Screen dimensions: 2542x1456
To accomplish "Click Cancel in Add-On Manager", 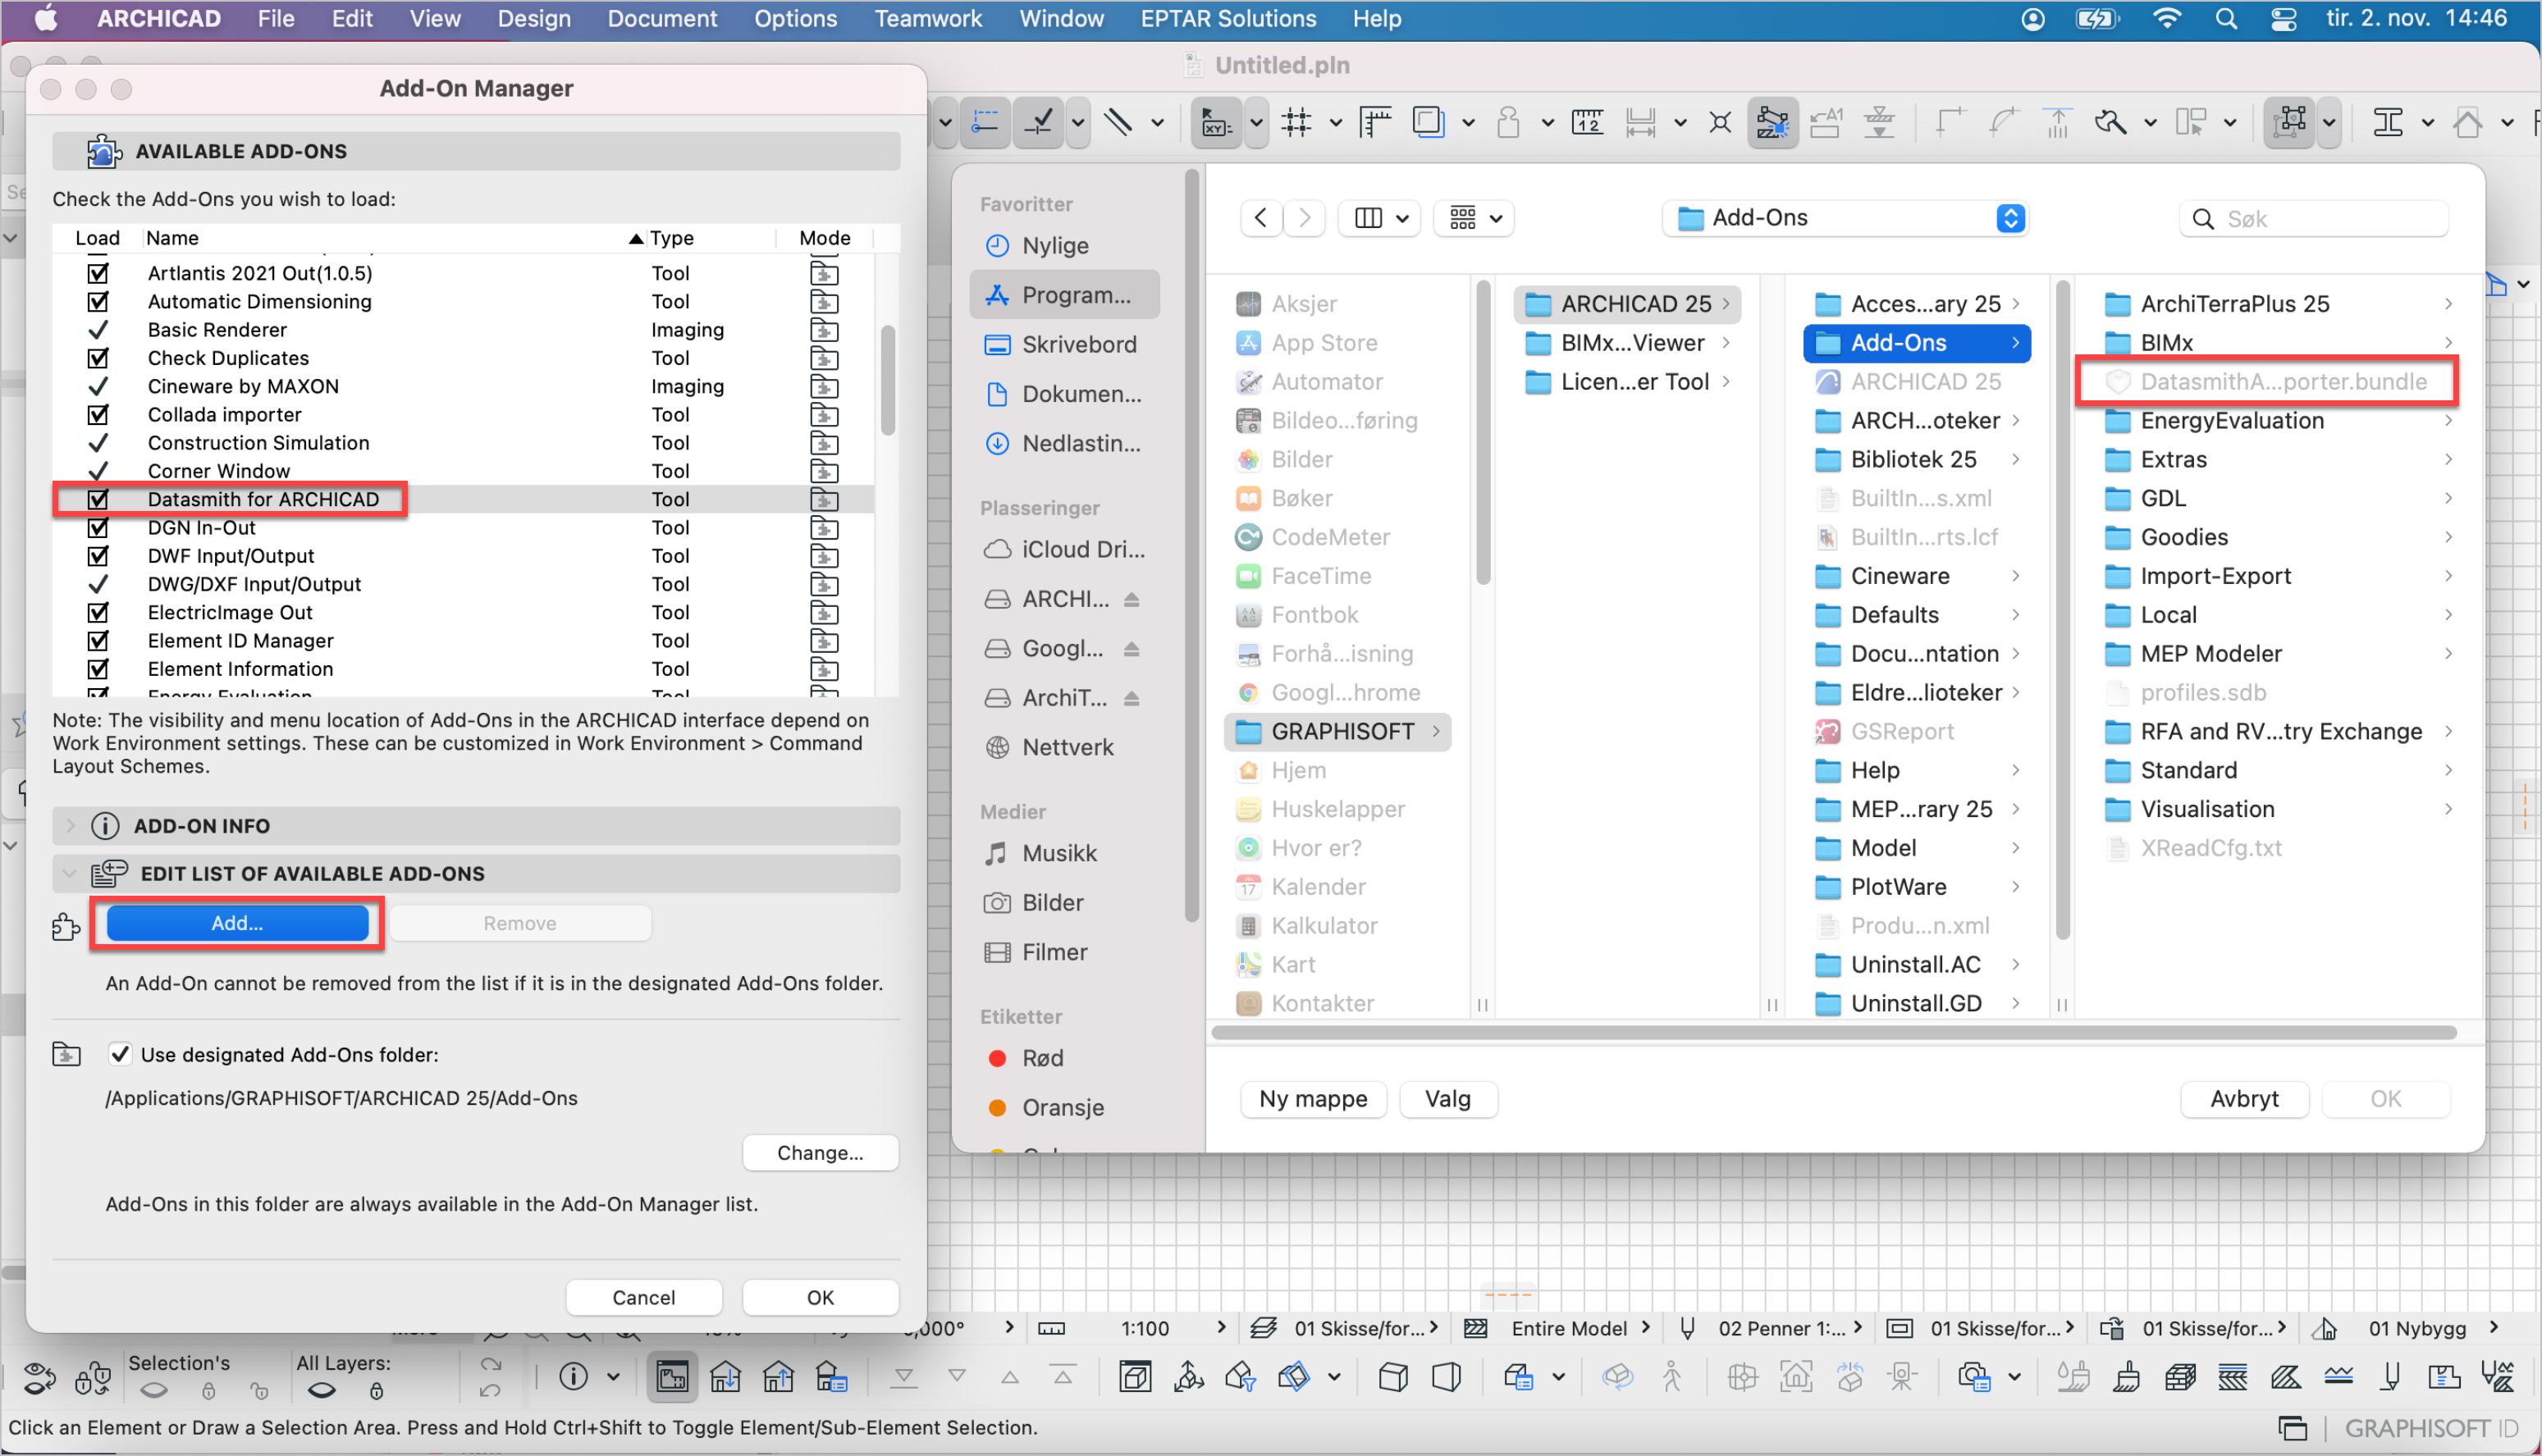I will (644, 1297).
